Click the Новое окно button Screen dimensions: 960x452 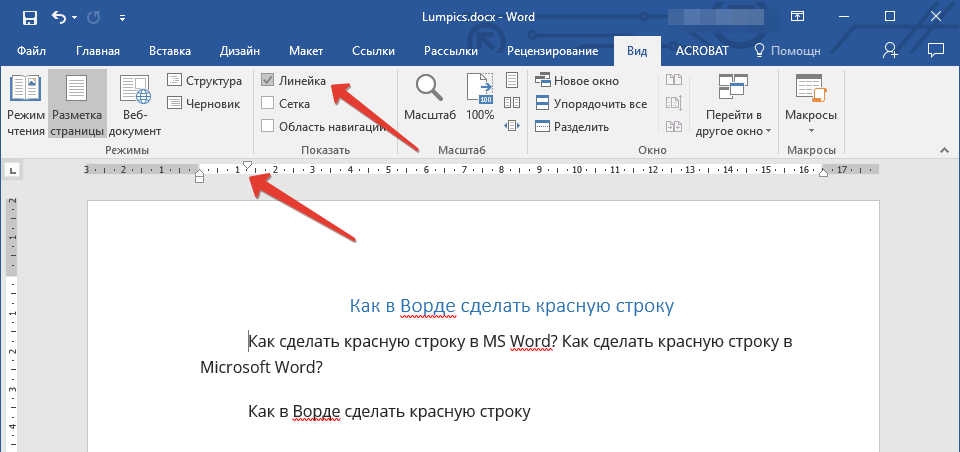coord(577,80)
